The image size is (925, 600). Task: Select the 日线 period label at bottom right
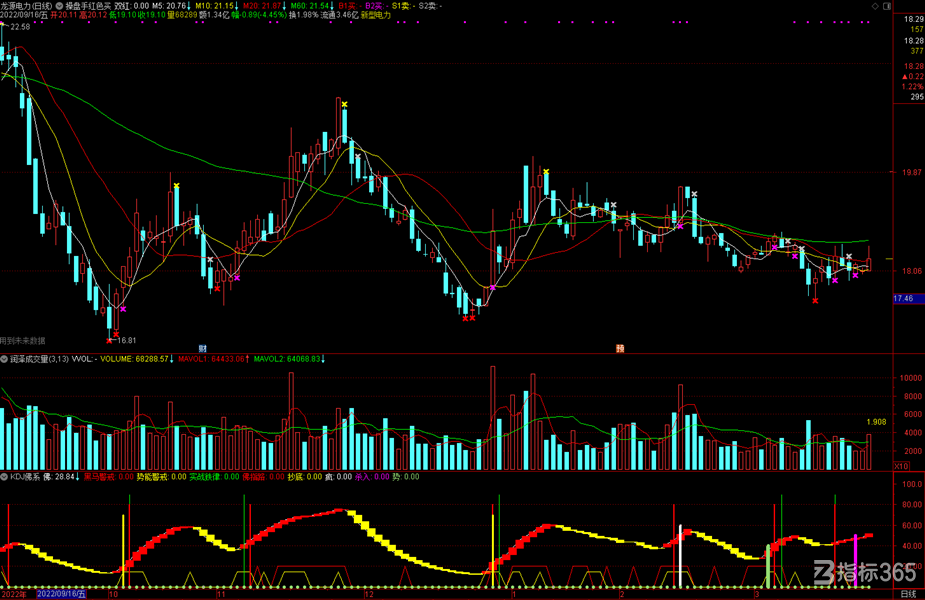click(908, 594)
